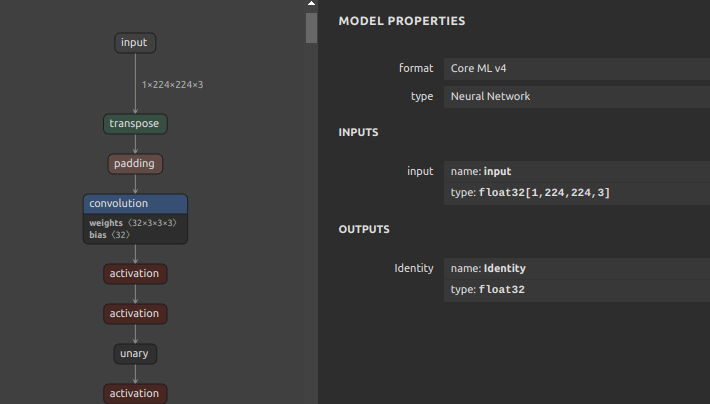
Task: Select the padding layer node
Action: (135, 163)
